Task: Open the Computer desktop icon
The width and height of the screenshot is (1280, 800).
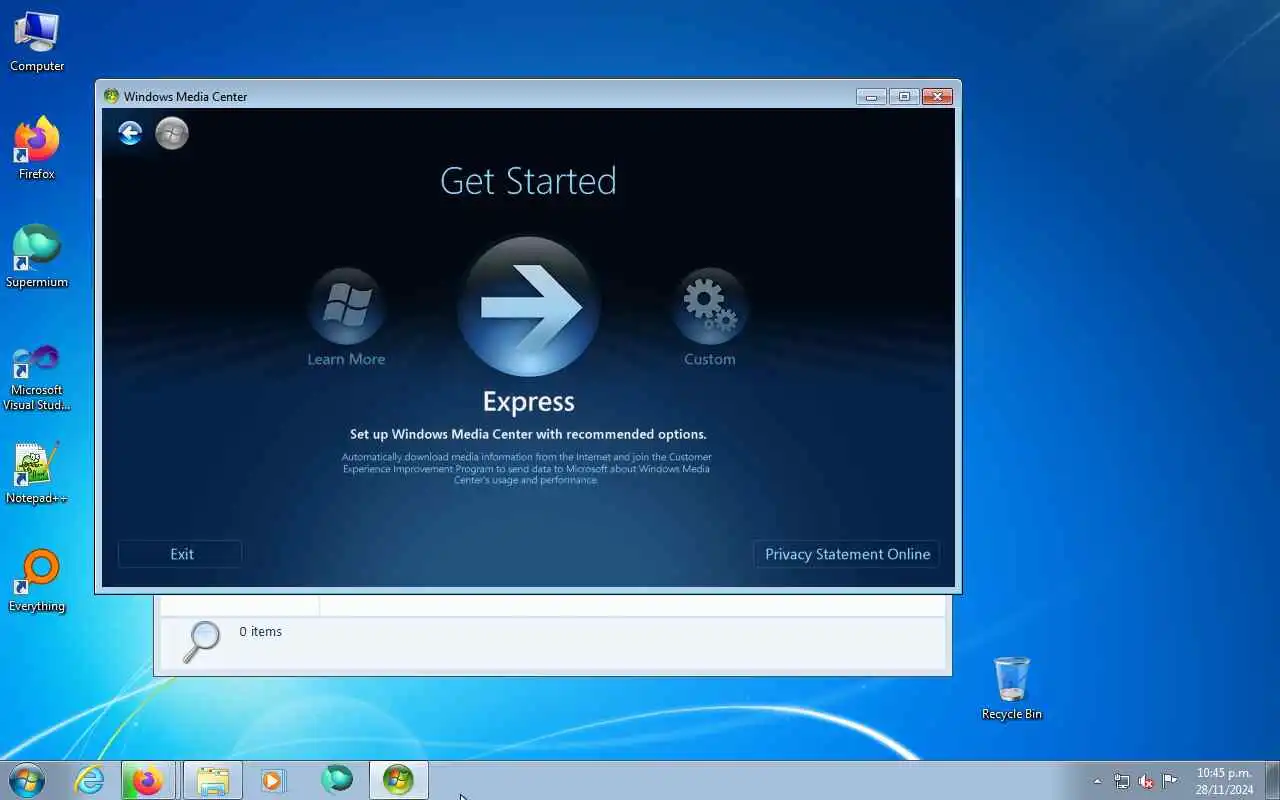Action: click(x=37, y=42)
